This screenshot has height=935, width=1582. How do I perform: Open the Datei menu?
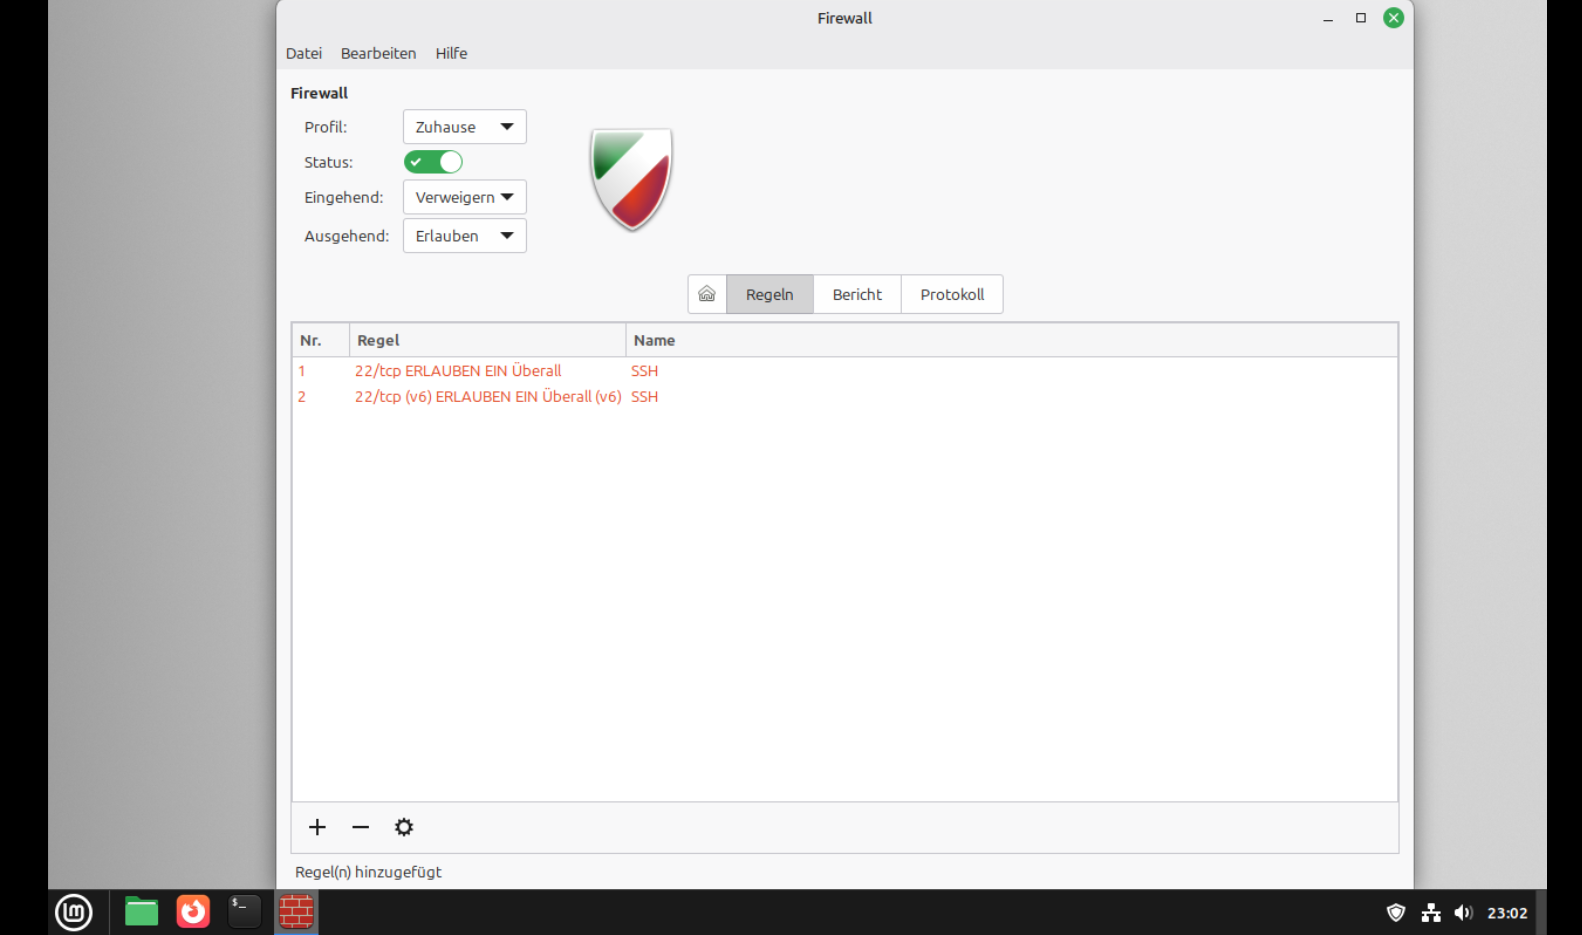[x=304, y=53]
